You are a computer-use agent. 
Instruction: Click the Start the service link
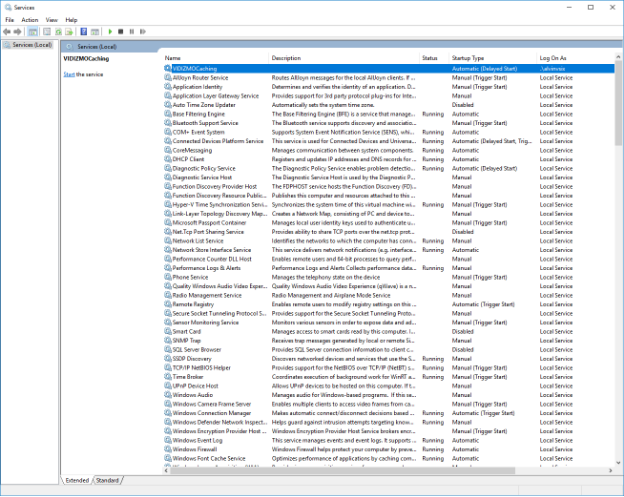(x=69, y=75)
